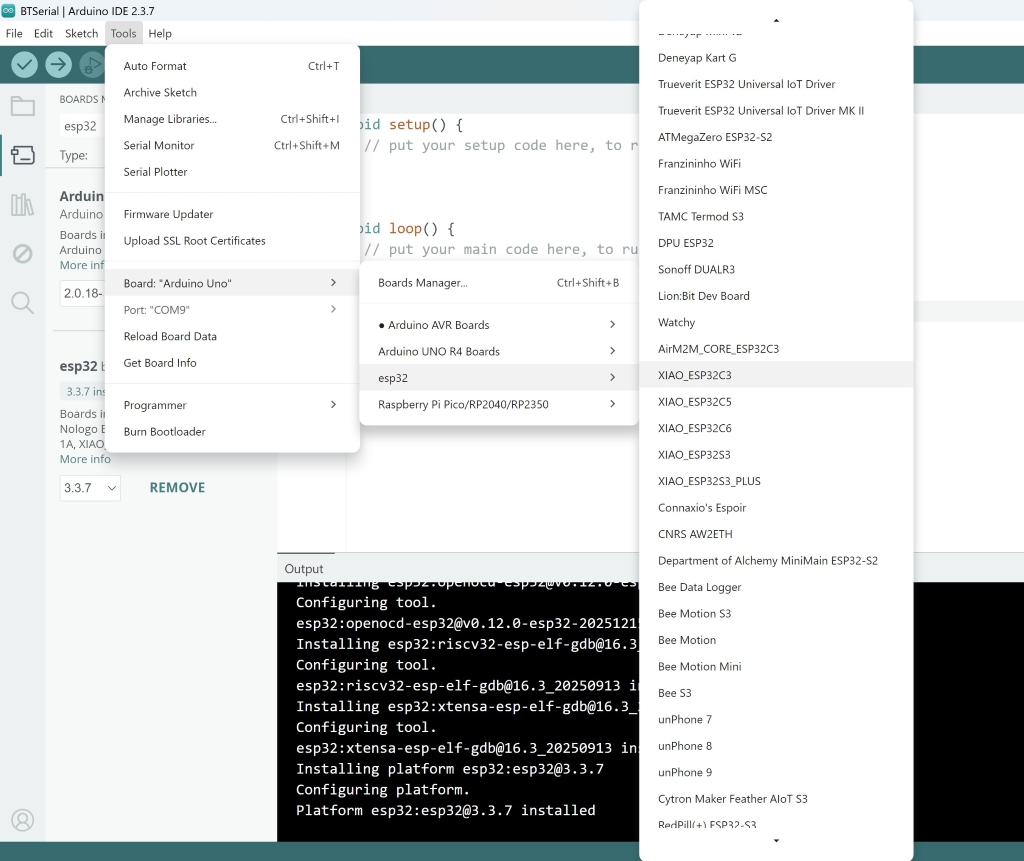Launch Serial Monitor from Tools menu
This screenshot has height=861, width=1024.
(x=232, y=146)
